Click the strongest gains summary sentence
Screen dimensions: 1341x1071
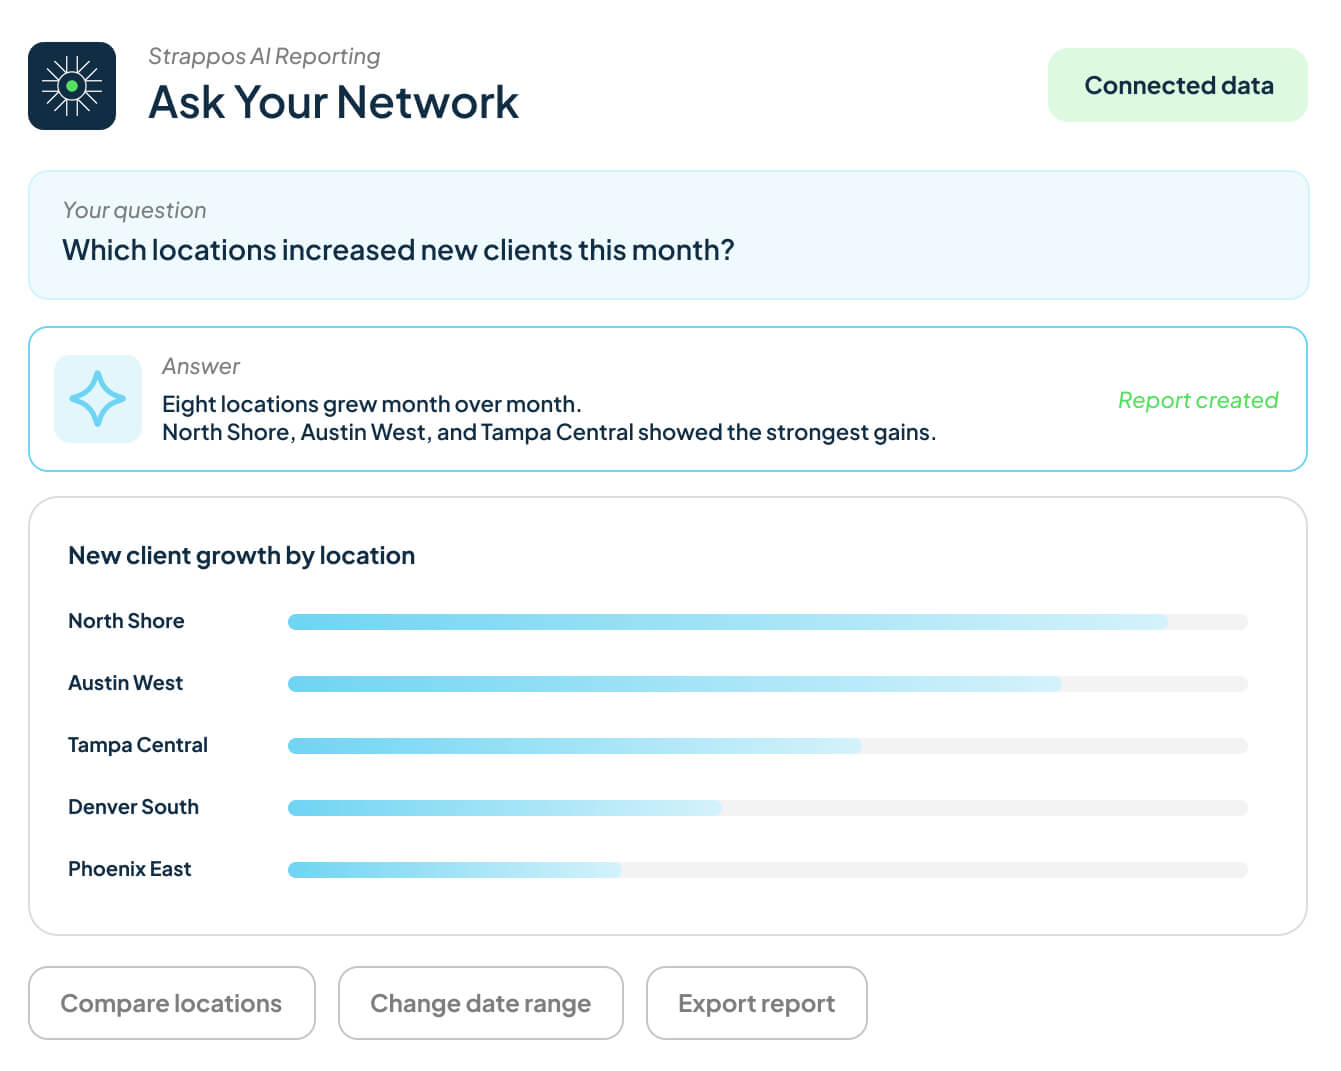(x=549, y=432)
